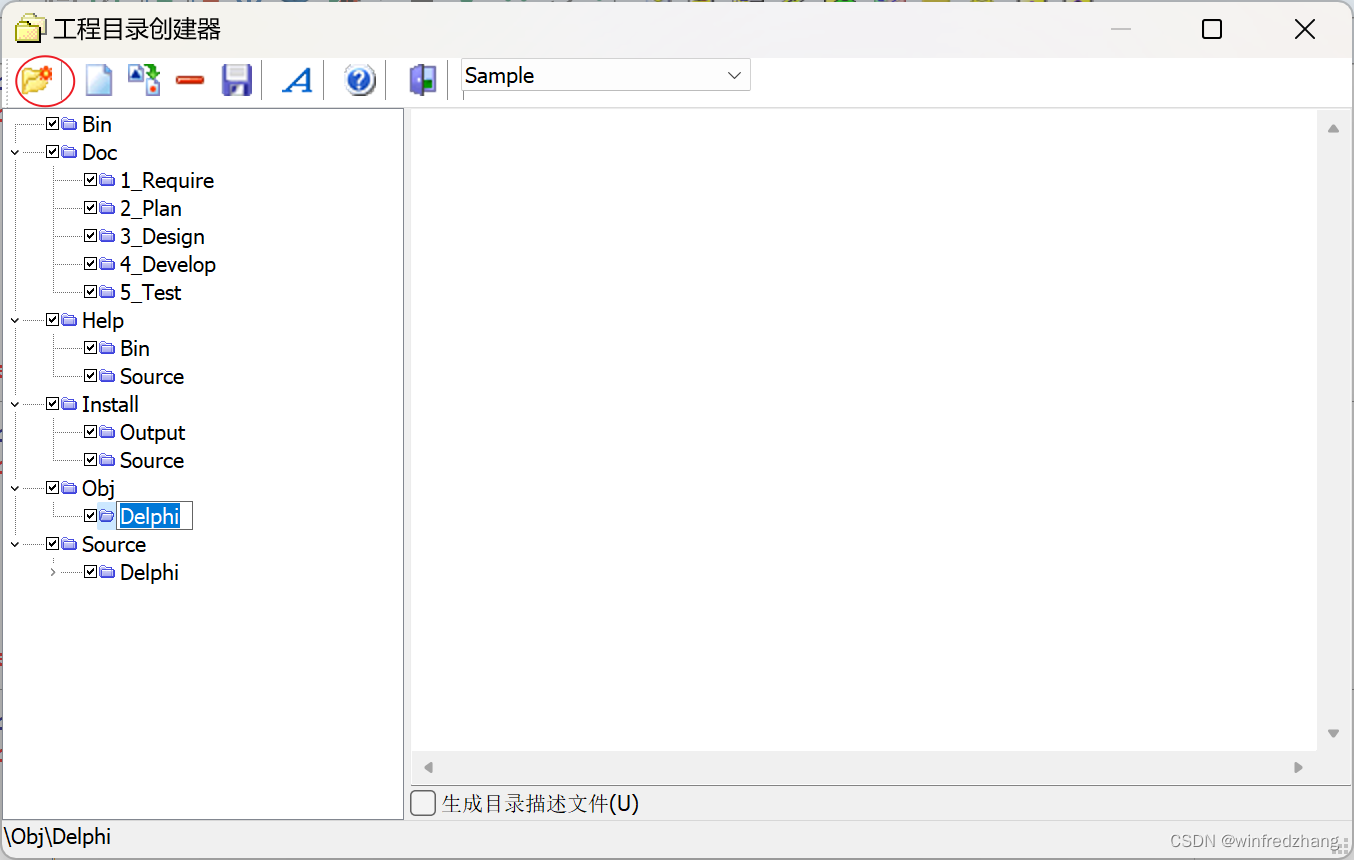Click the create project folders toolbar icon

pos(37,79)
